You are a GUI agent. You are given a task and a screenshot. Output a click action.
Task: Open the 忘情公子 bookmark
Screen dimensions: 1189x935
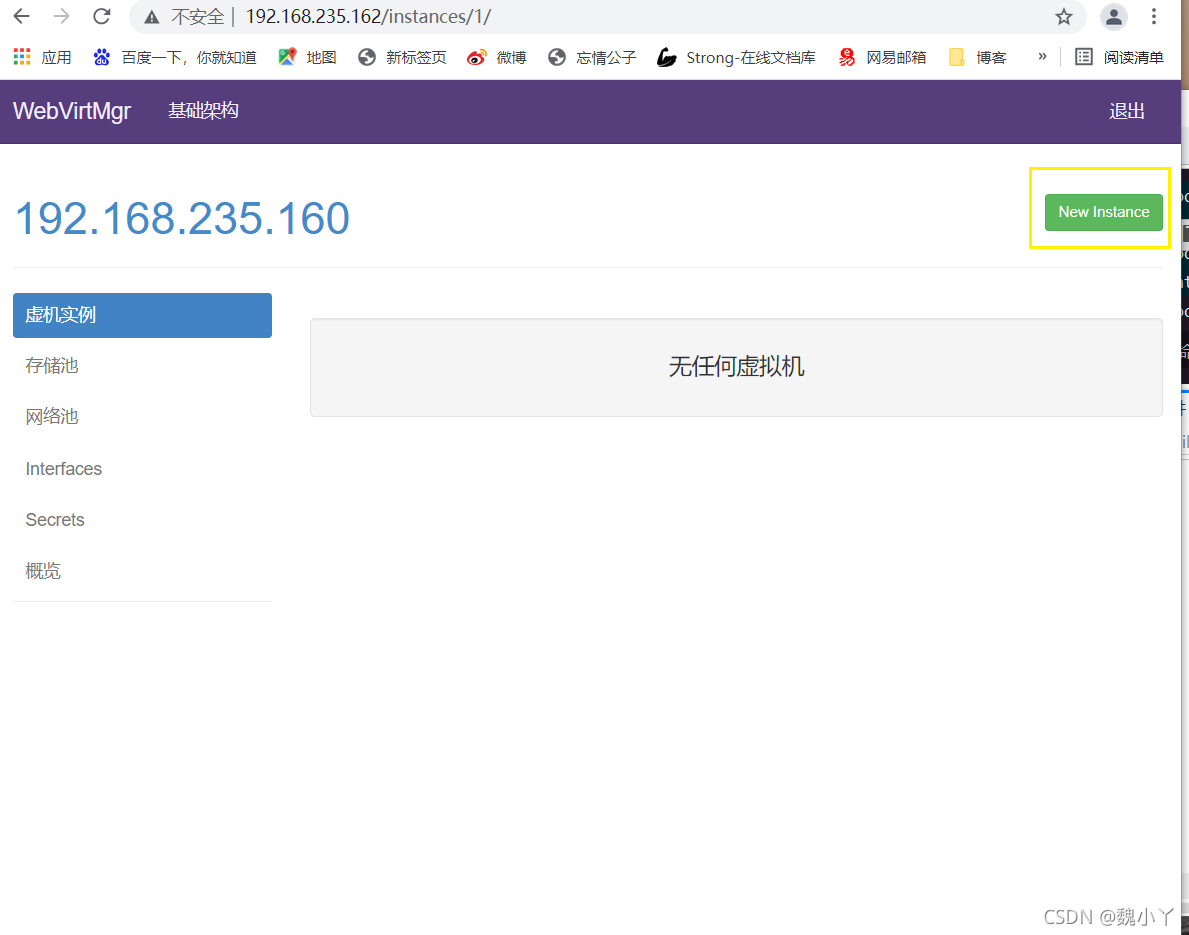(x=592, y=57)
